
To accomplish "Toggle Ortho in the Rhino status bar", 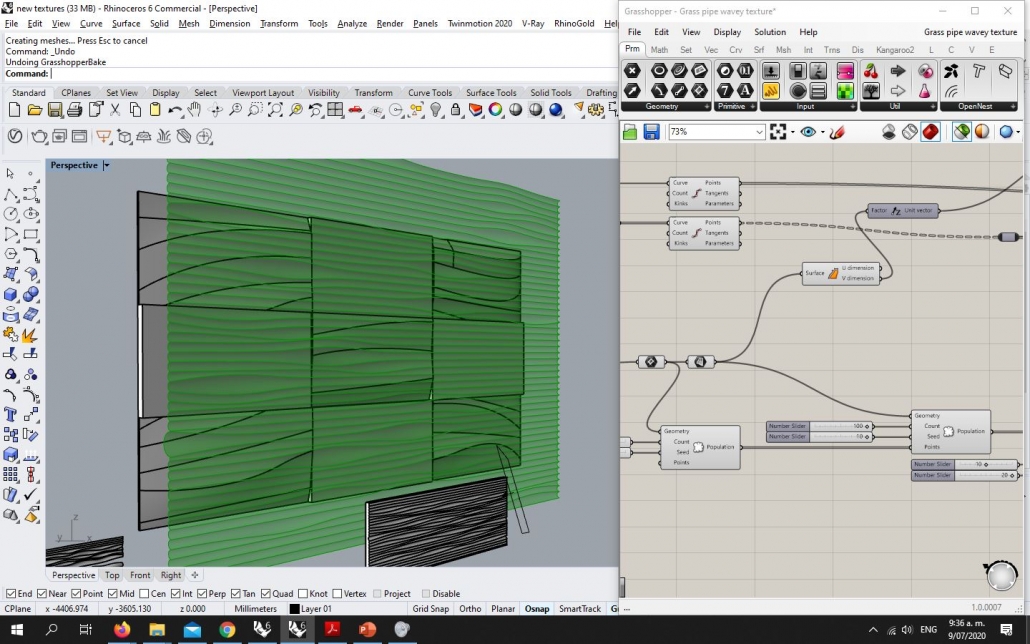I will 470,609.
